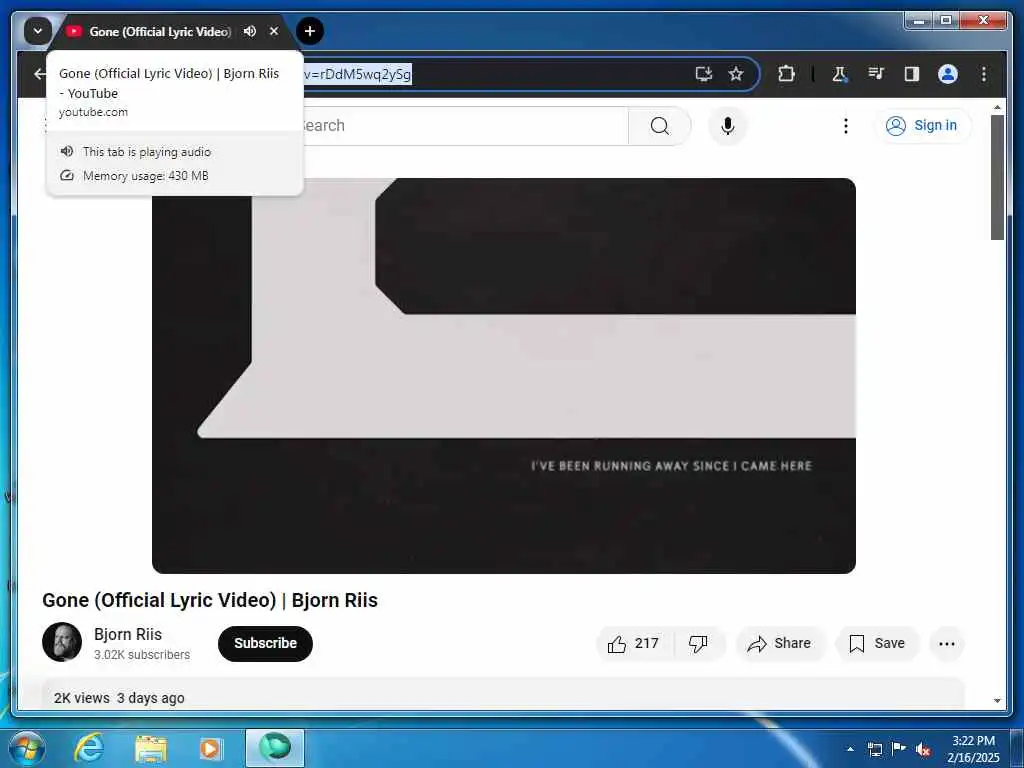Click the YouTube search magnifier button

(660, 125)
